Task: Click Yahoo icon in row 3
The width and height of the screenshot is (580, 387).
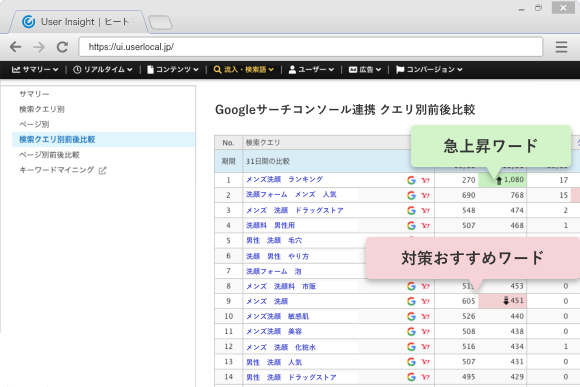Action: tap(425, 210)
